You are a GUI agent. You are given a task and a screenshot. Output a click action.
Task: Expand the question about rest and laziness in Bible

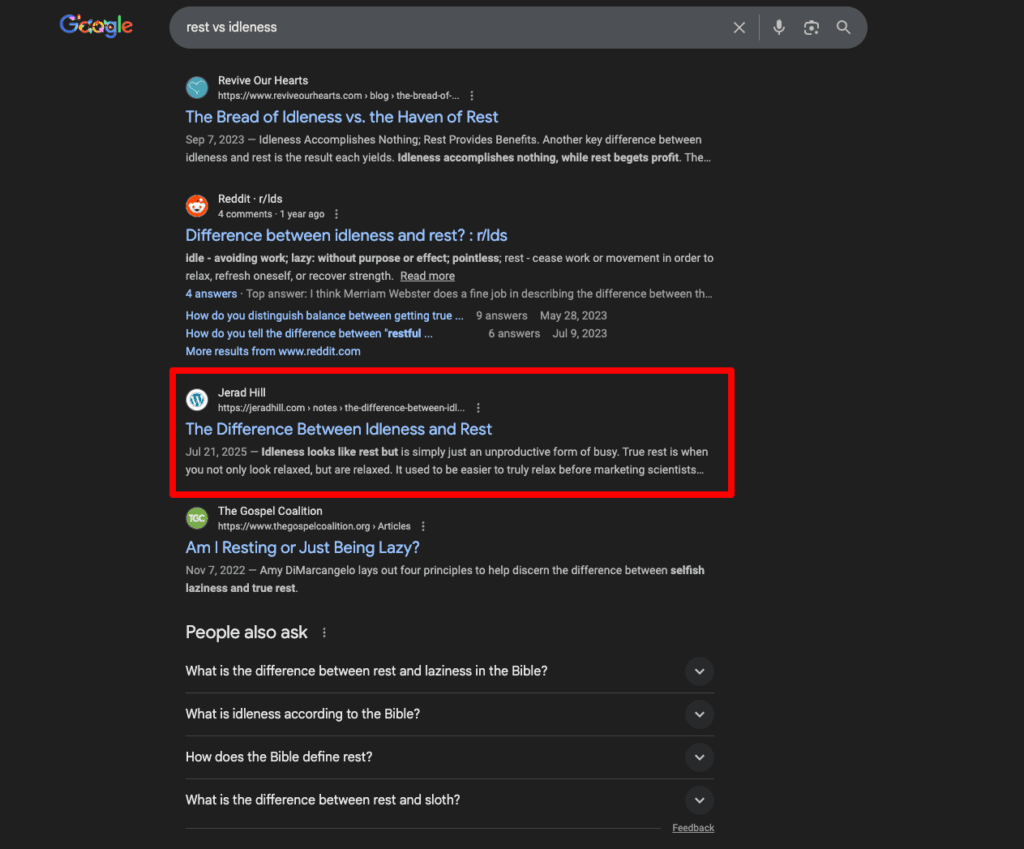pos(699,671)
